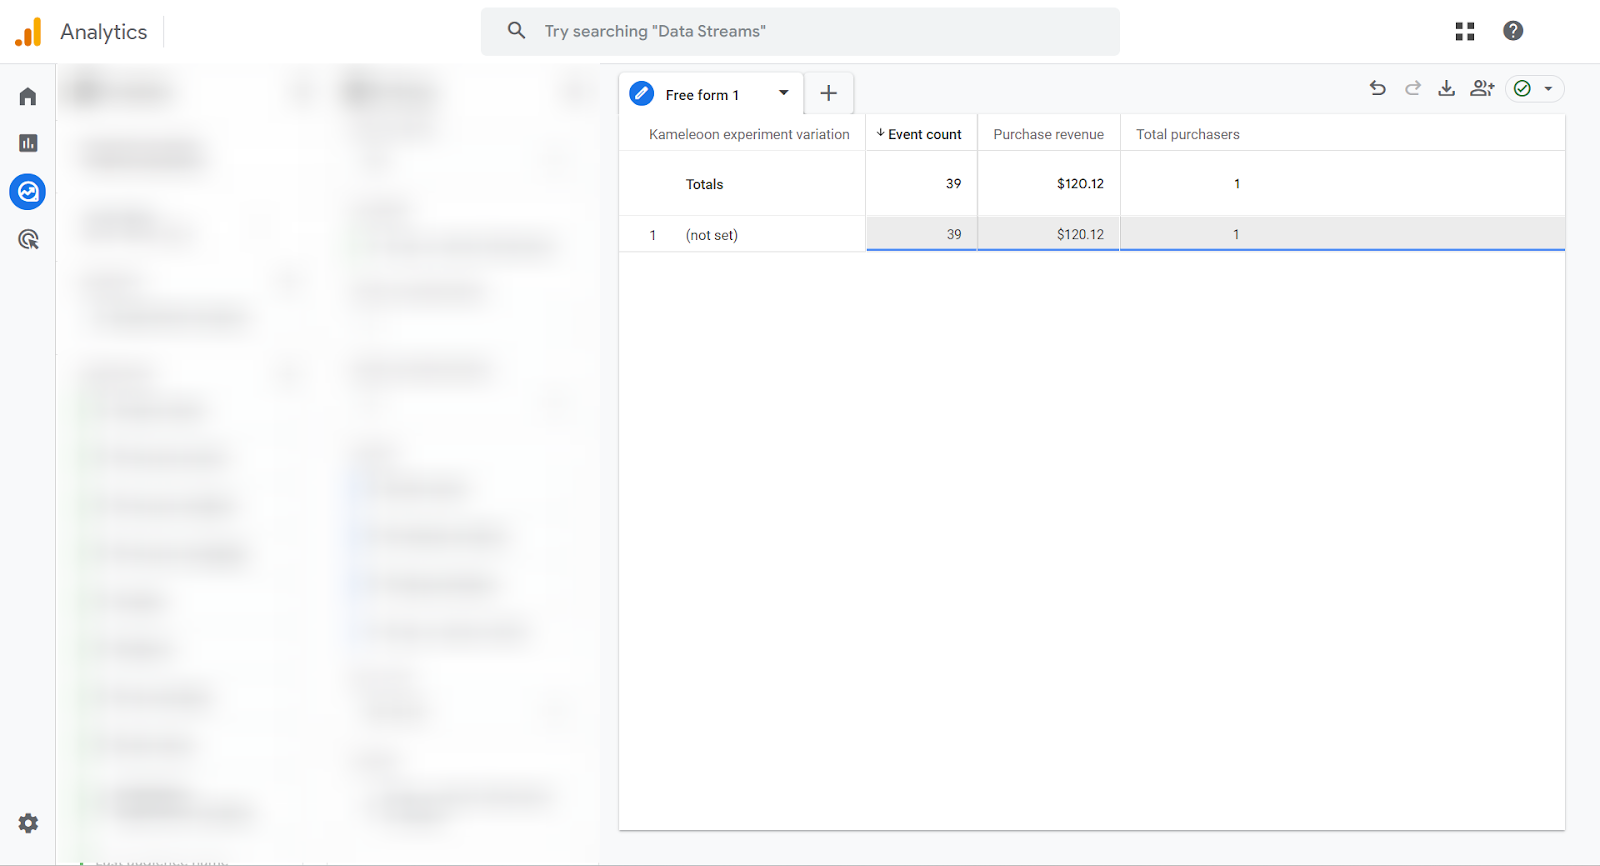Open the Help question mark icon
The image size is (1600, 866).
(x=1513, y=31)
